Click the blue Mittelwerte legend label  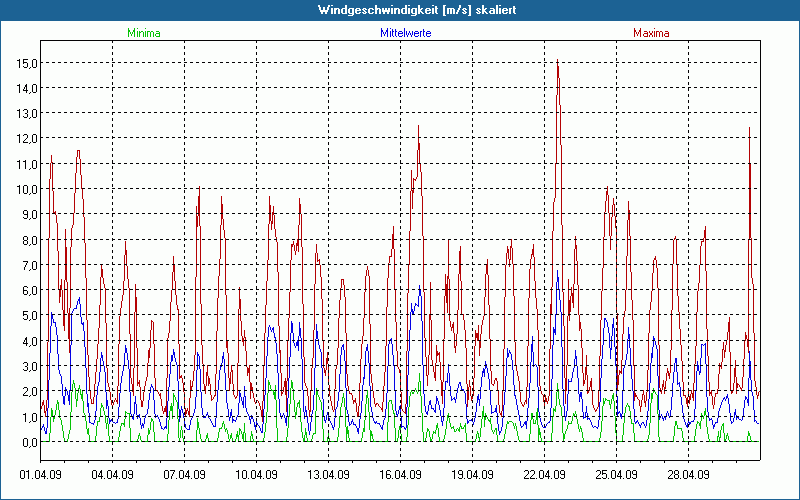(406, 33)
